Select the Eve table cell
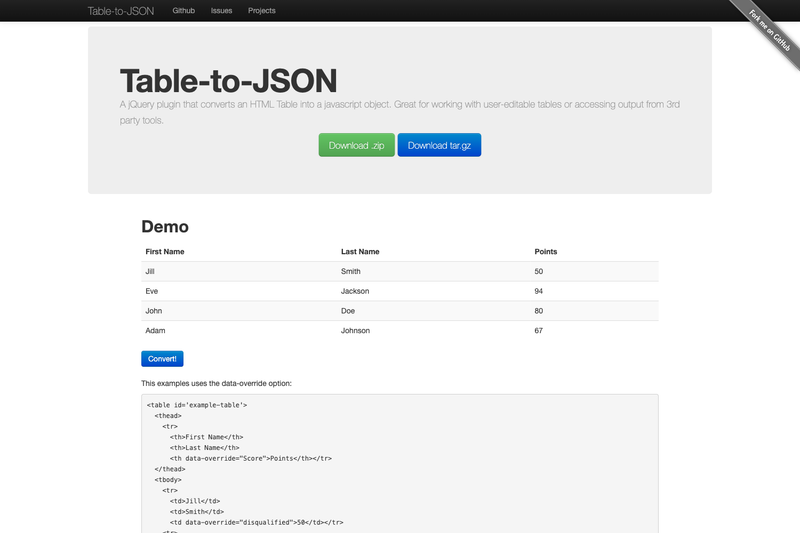Viewport: 800px width, 533px height. [152, 291]
